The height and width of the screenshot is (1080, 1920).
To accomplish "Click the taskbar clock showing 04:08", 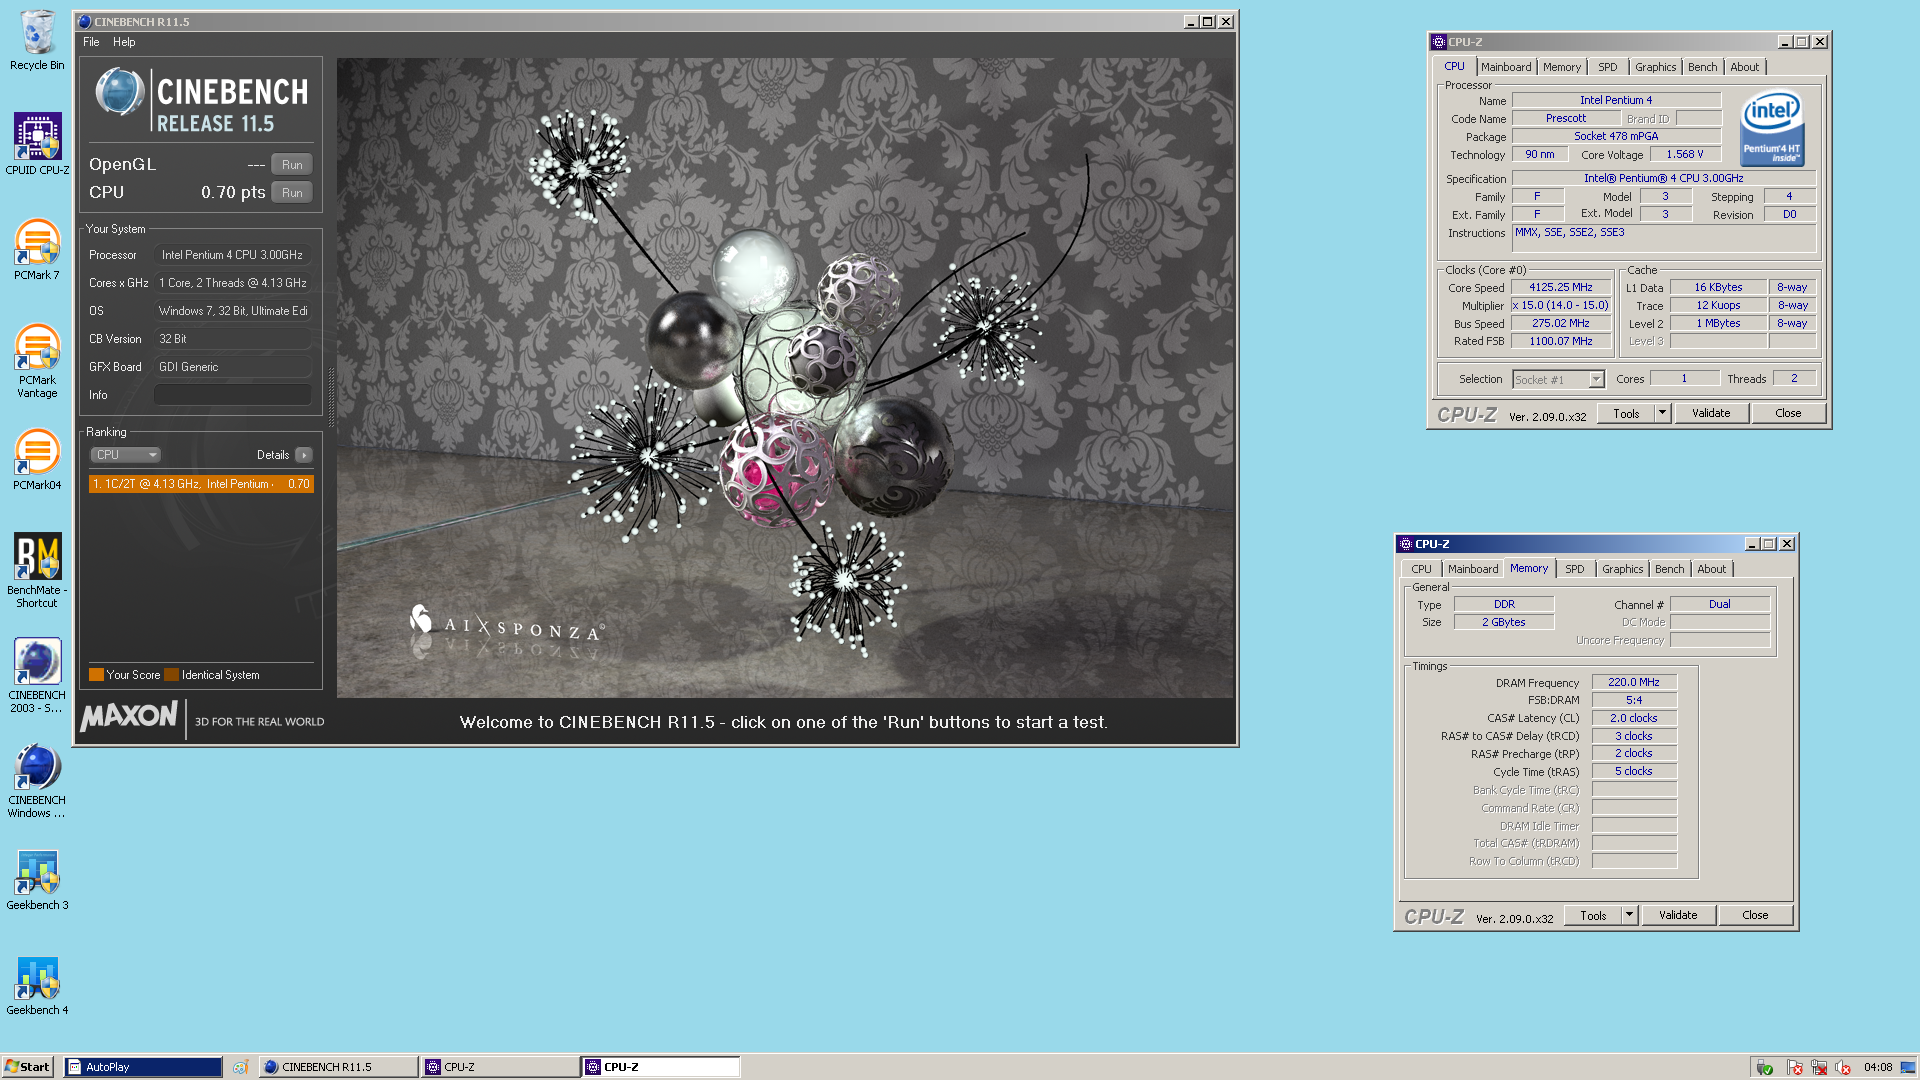I will (1878, 1067).
